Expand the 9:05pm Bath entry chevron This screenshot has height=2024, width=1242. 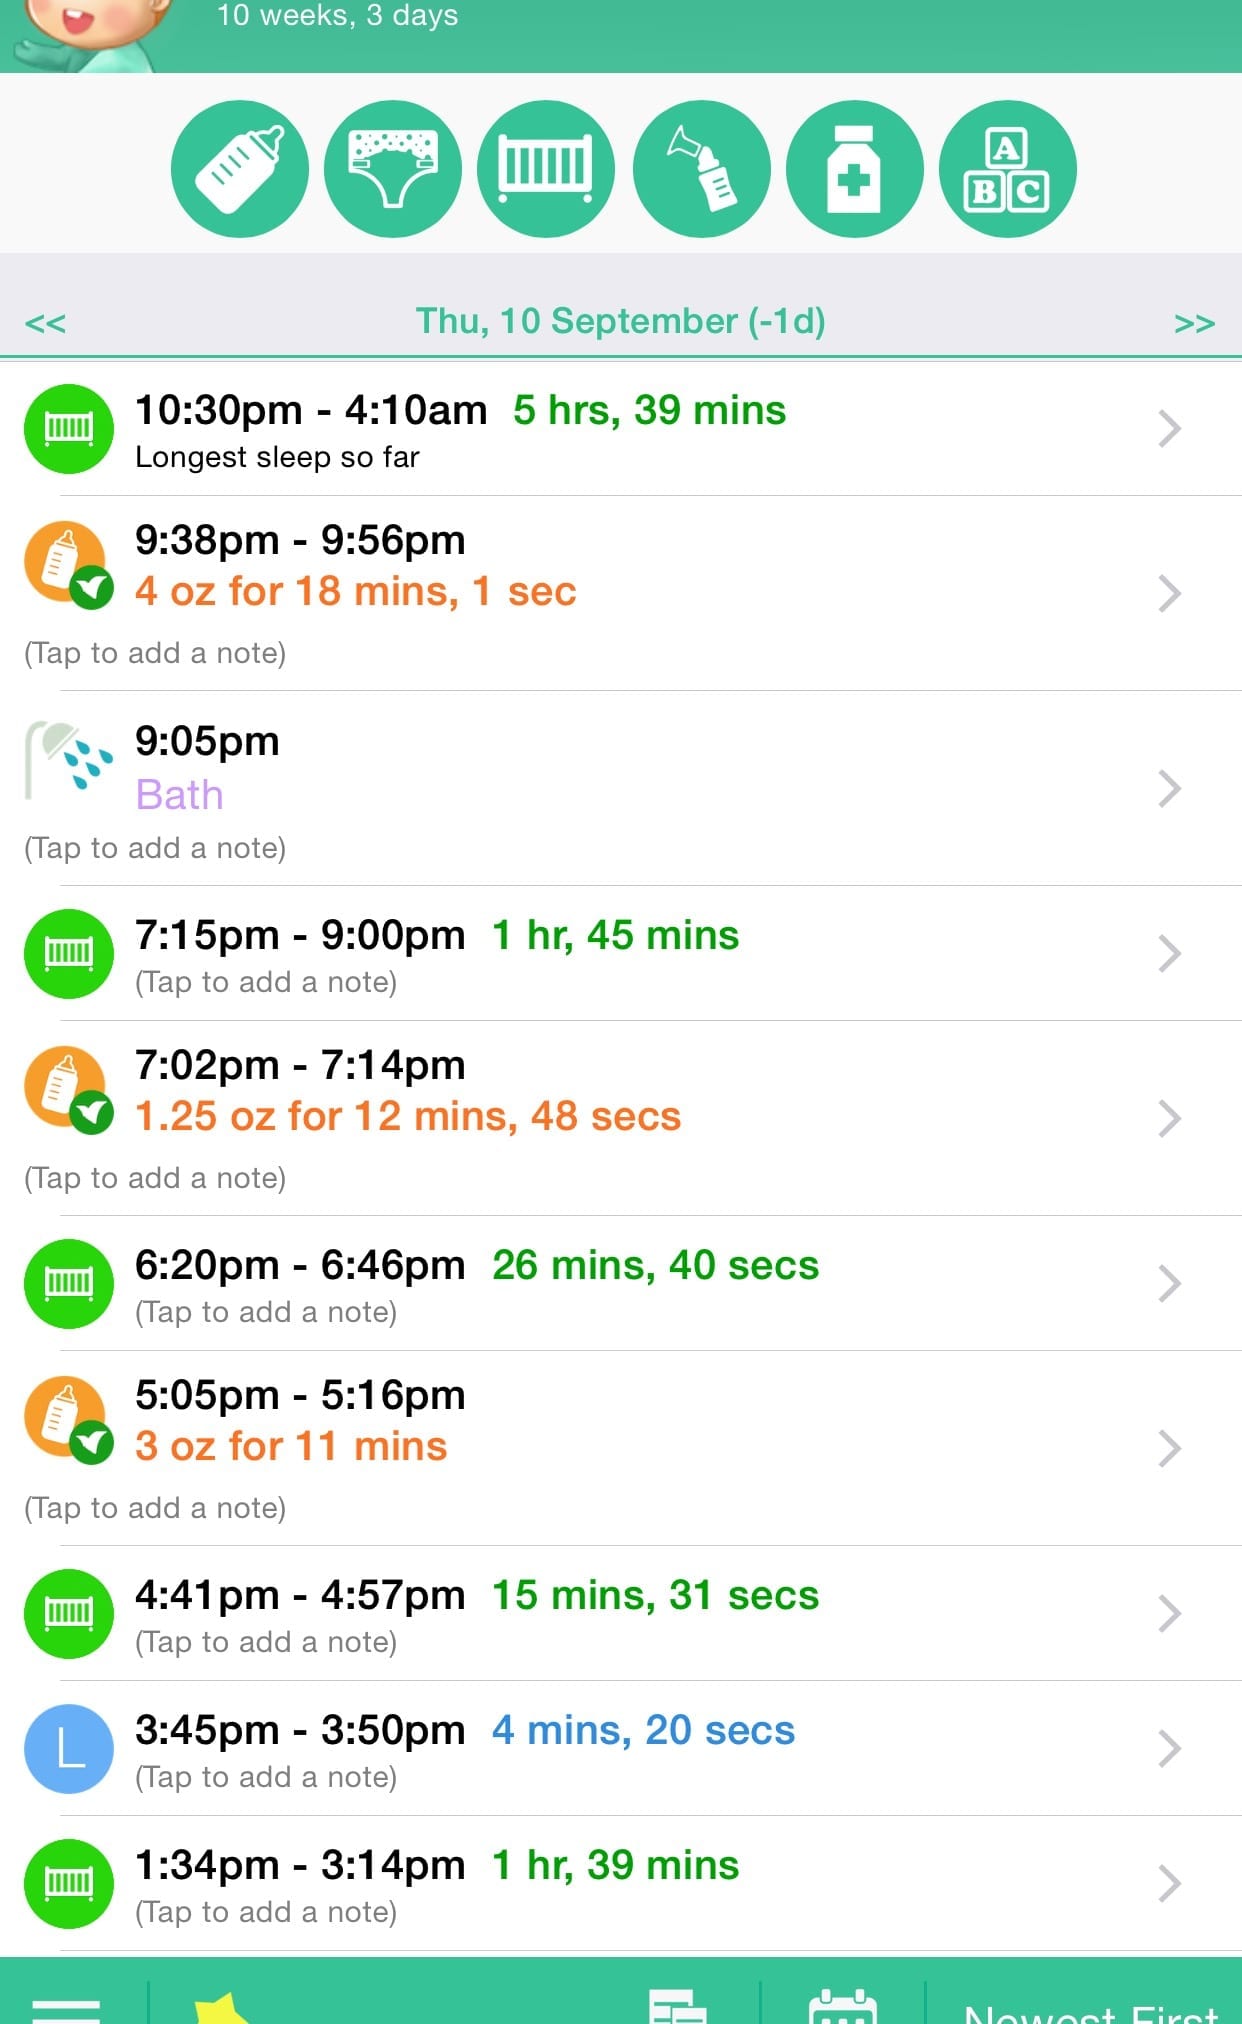coord(1169,789)
